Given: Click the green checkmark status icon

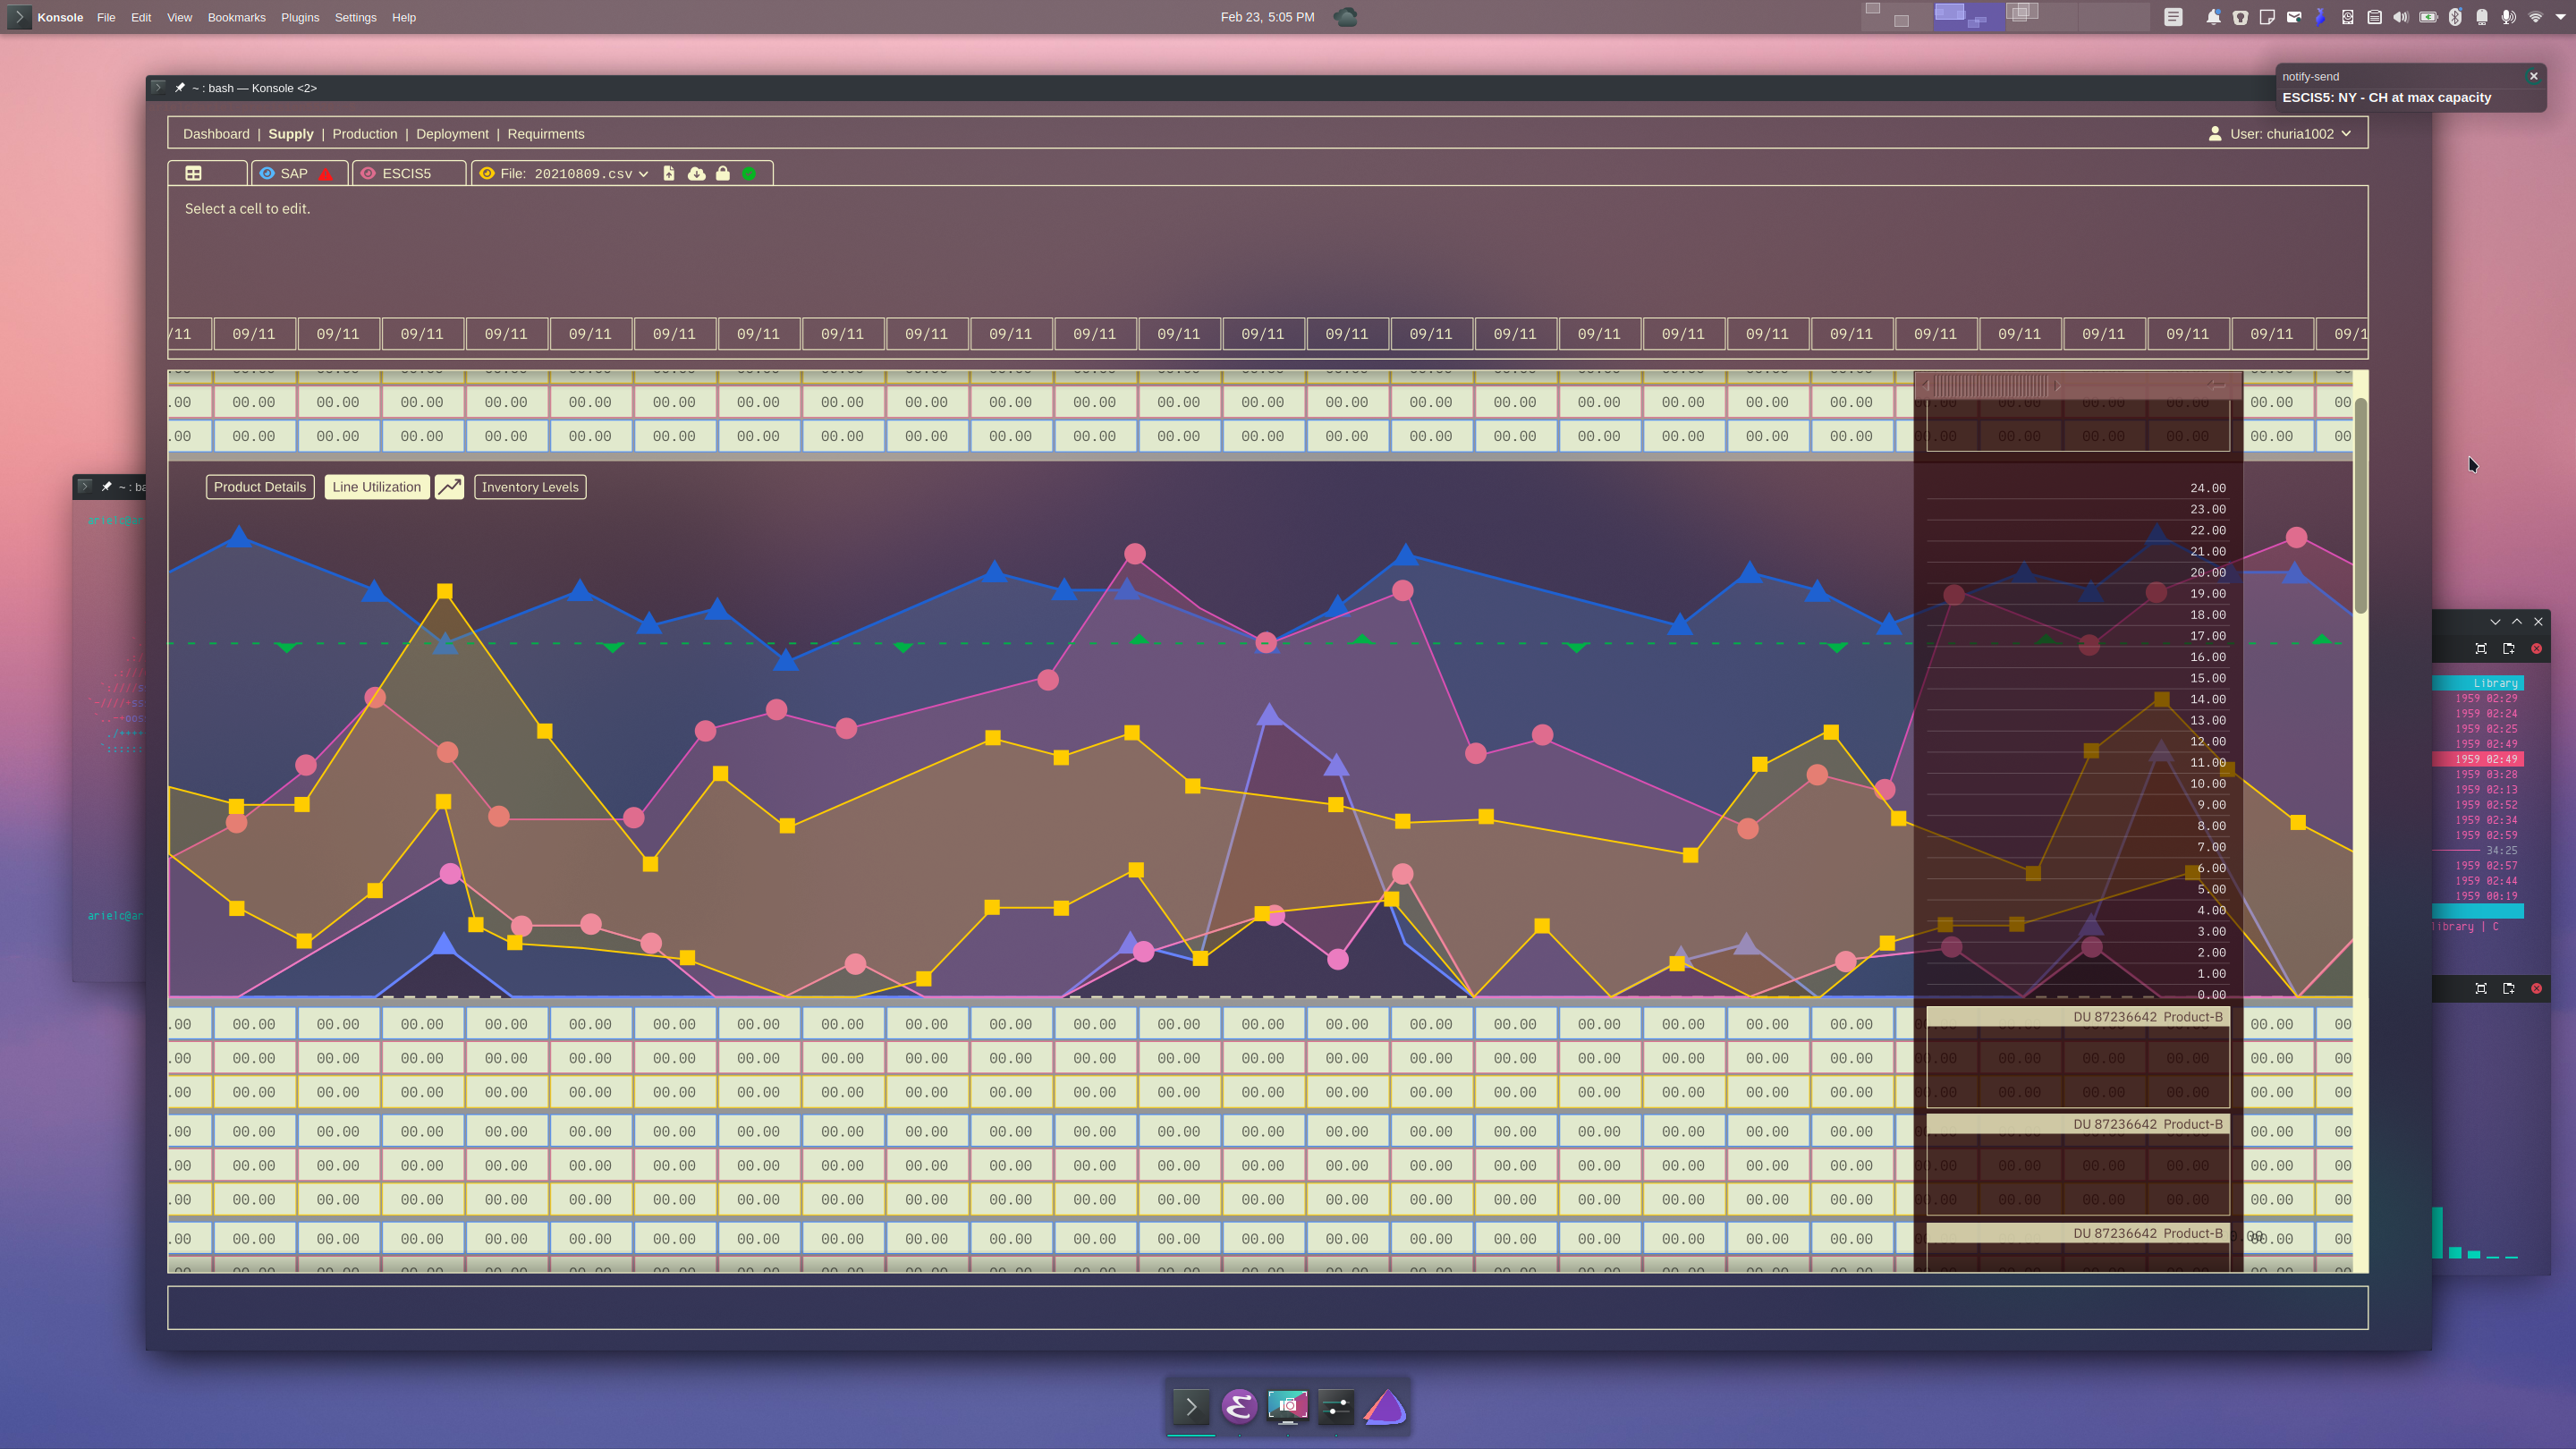Looking at the screenshot, I should (x=749, y=173).
